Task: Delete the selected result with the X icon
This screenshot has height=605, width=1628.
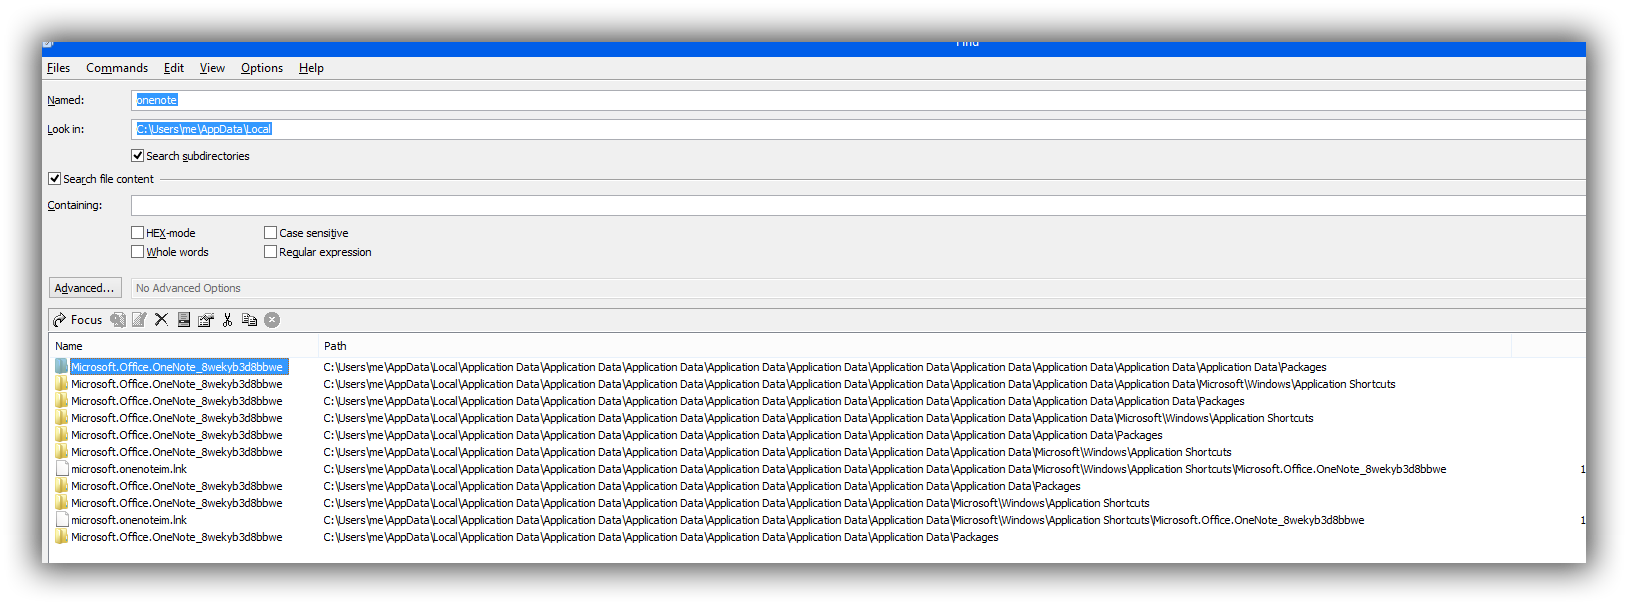Action: pos(161,320)
